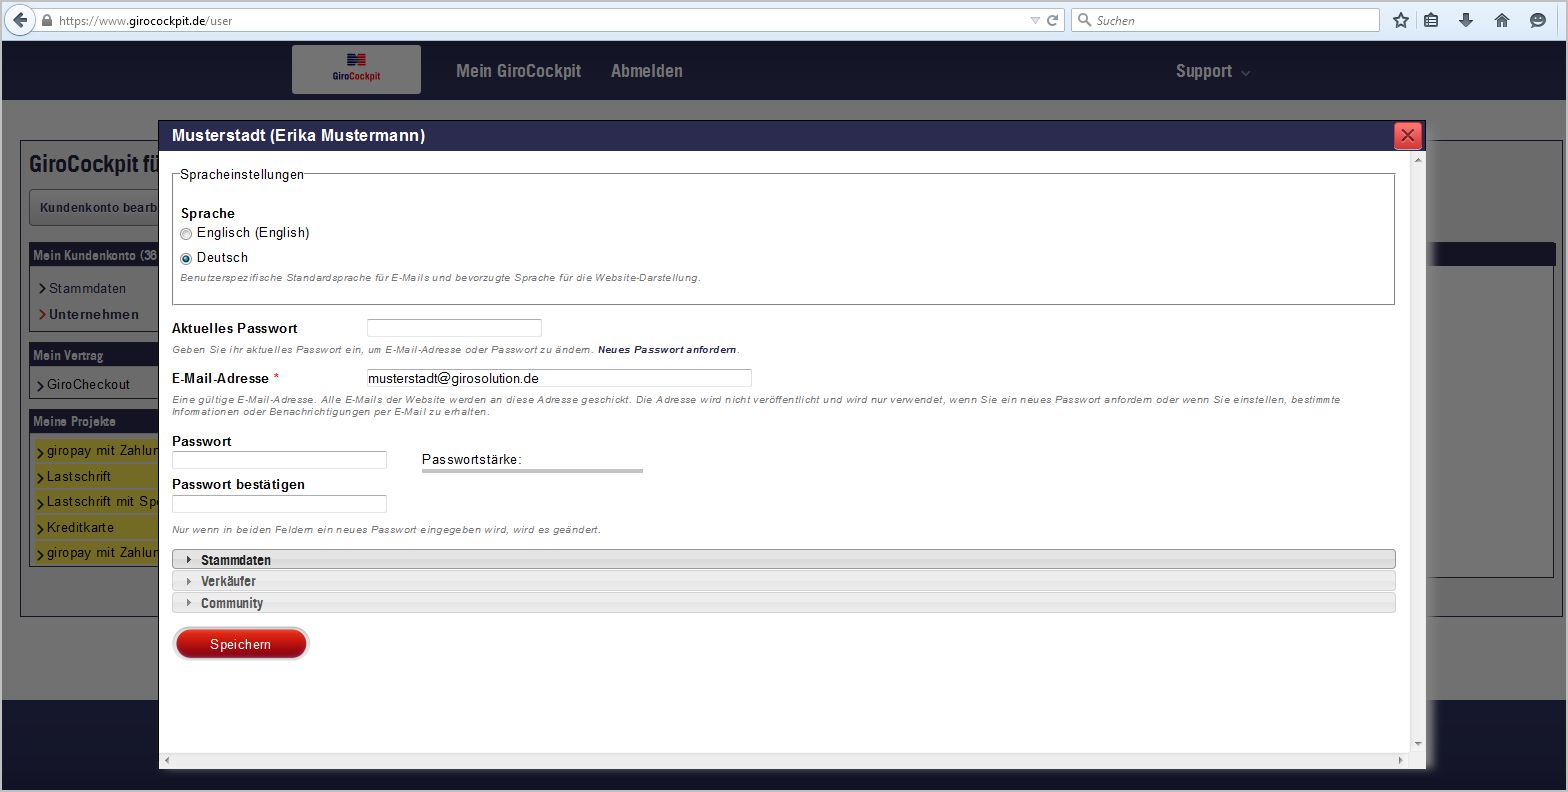The image size is (1568, 792).
Task: Select Deutsch language option
Action: pyautogui.click(x=186, y=259)
